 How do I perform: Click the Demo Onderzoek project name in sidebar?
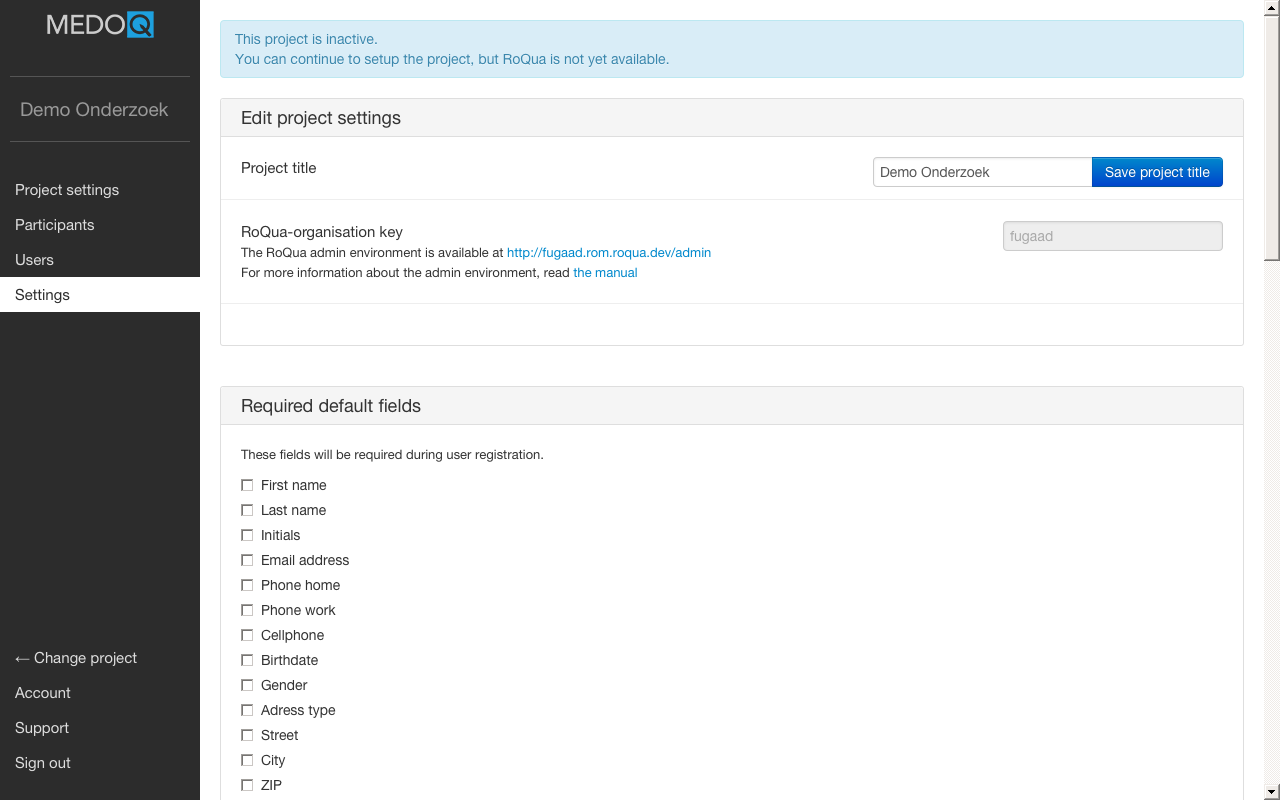(94, 110)
